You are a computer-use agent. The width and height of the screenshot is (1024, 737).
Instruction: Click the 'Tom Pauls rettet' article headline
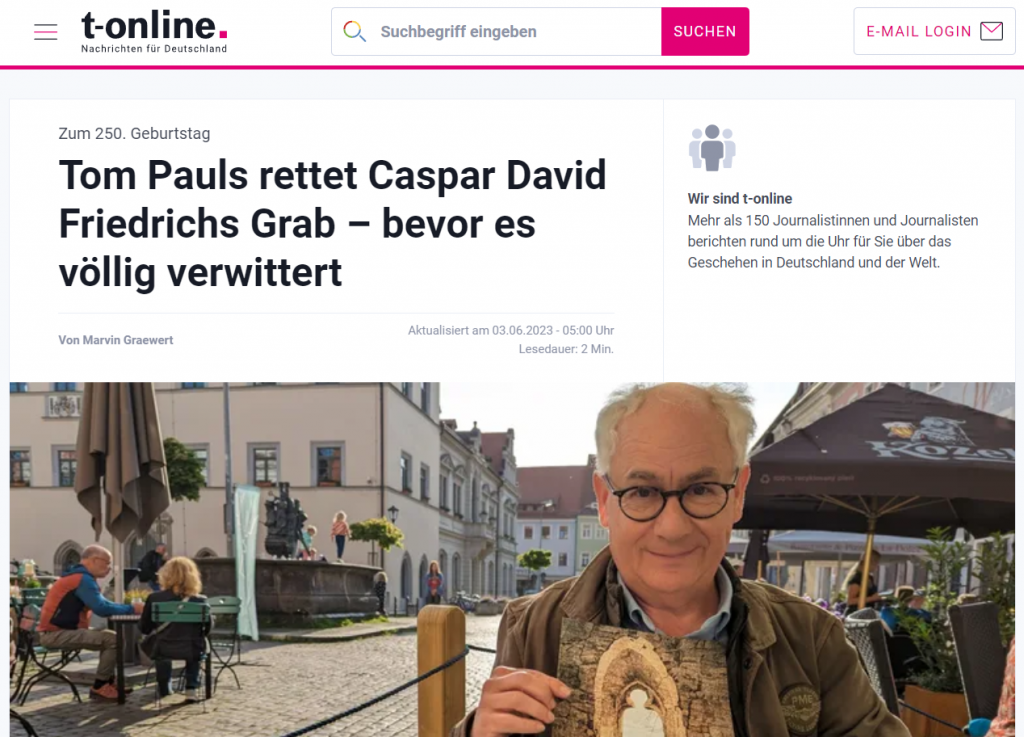[x=332, y=223]
